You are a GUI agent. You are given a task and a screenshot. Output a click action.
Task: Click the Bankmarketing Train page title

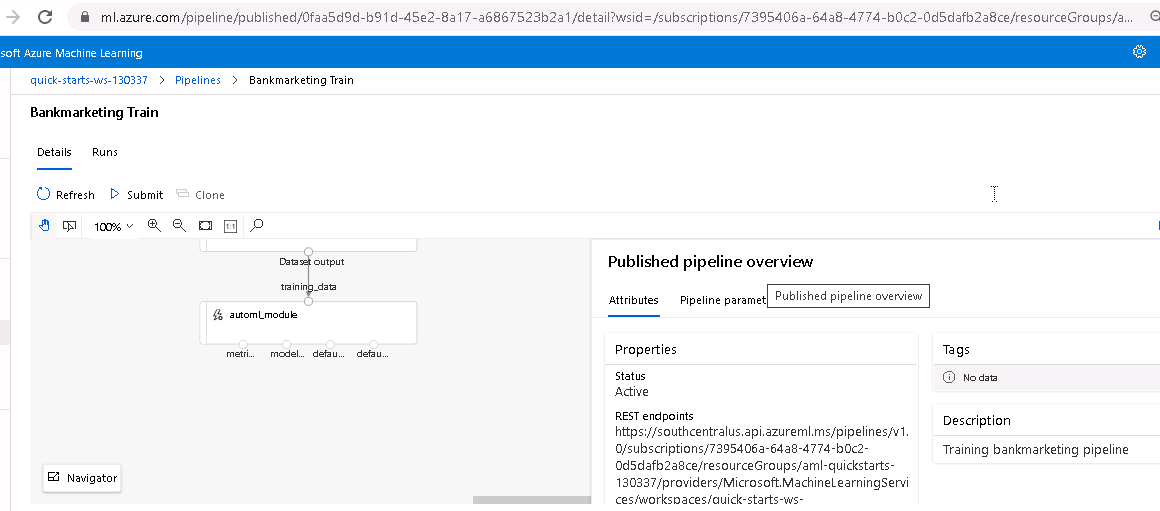point(94,112)
